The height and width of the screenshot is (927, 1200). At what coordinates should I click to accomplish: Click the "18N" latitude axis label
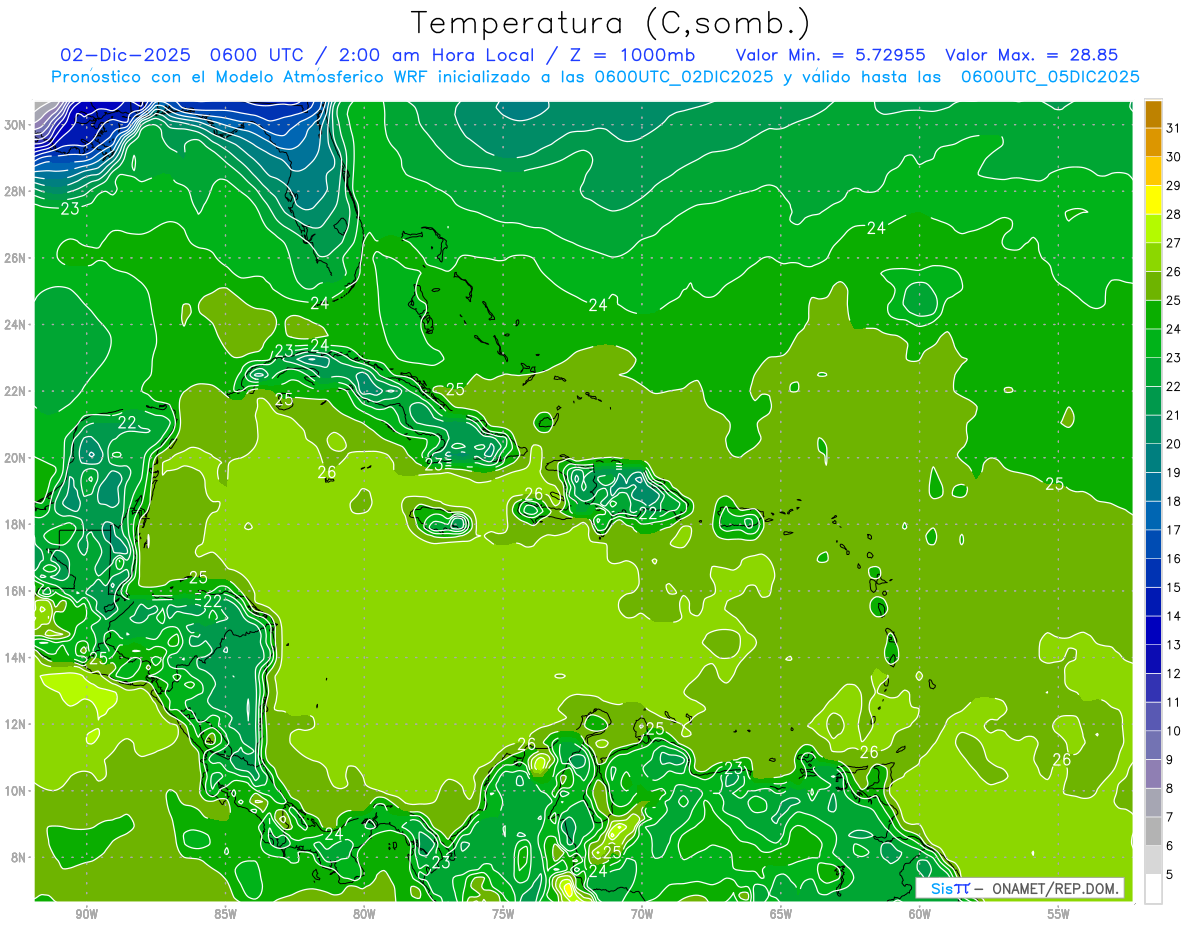[17, 524]
